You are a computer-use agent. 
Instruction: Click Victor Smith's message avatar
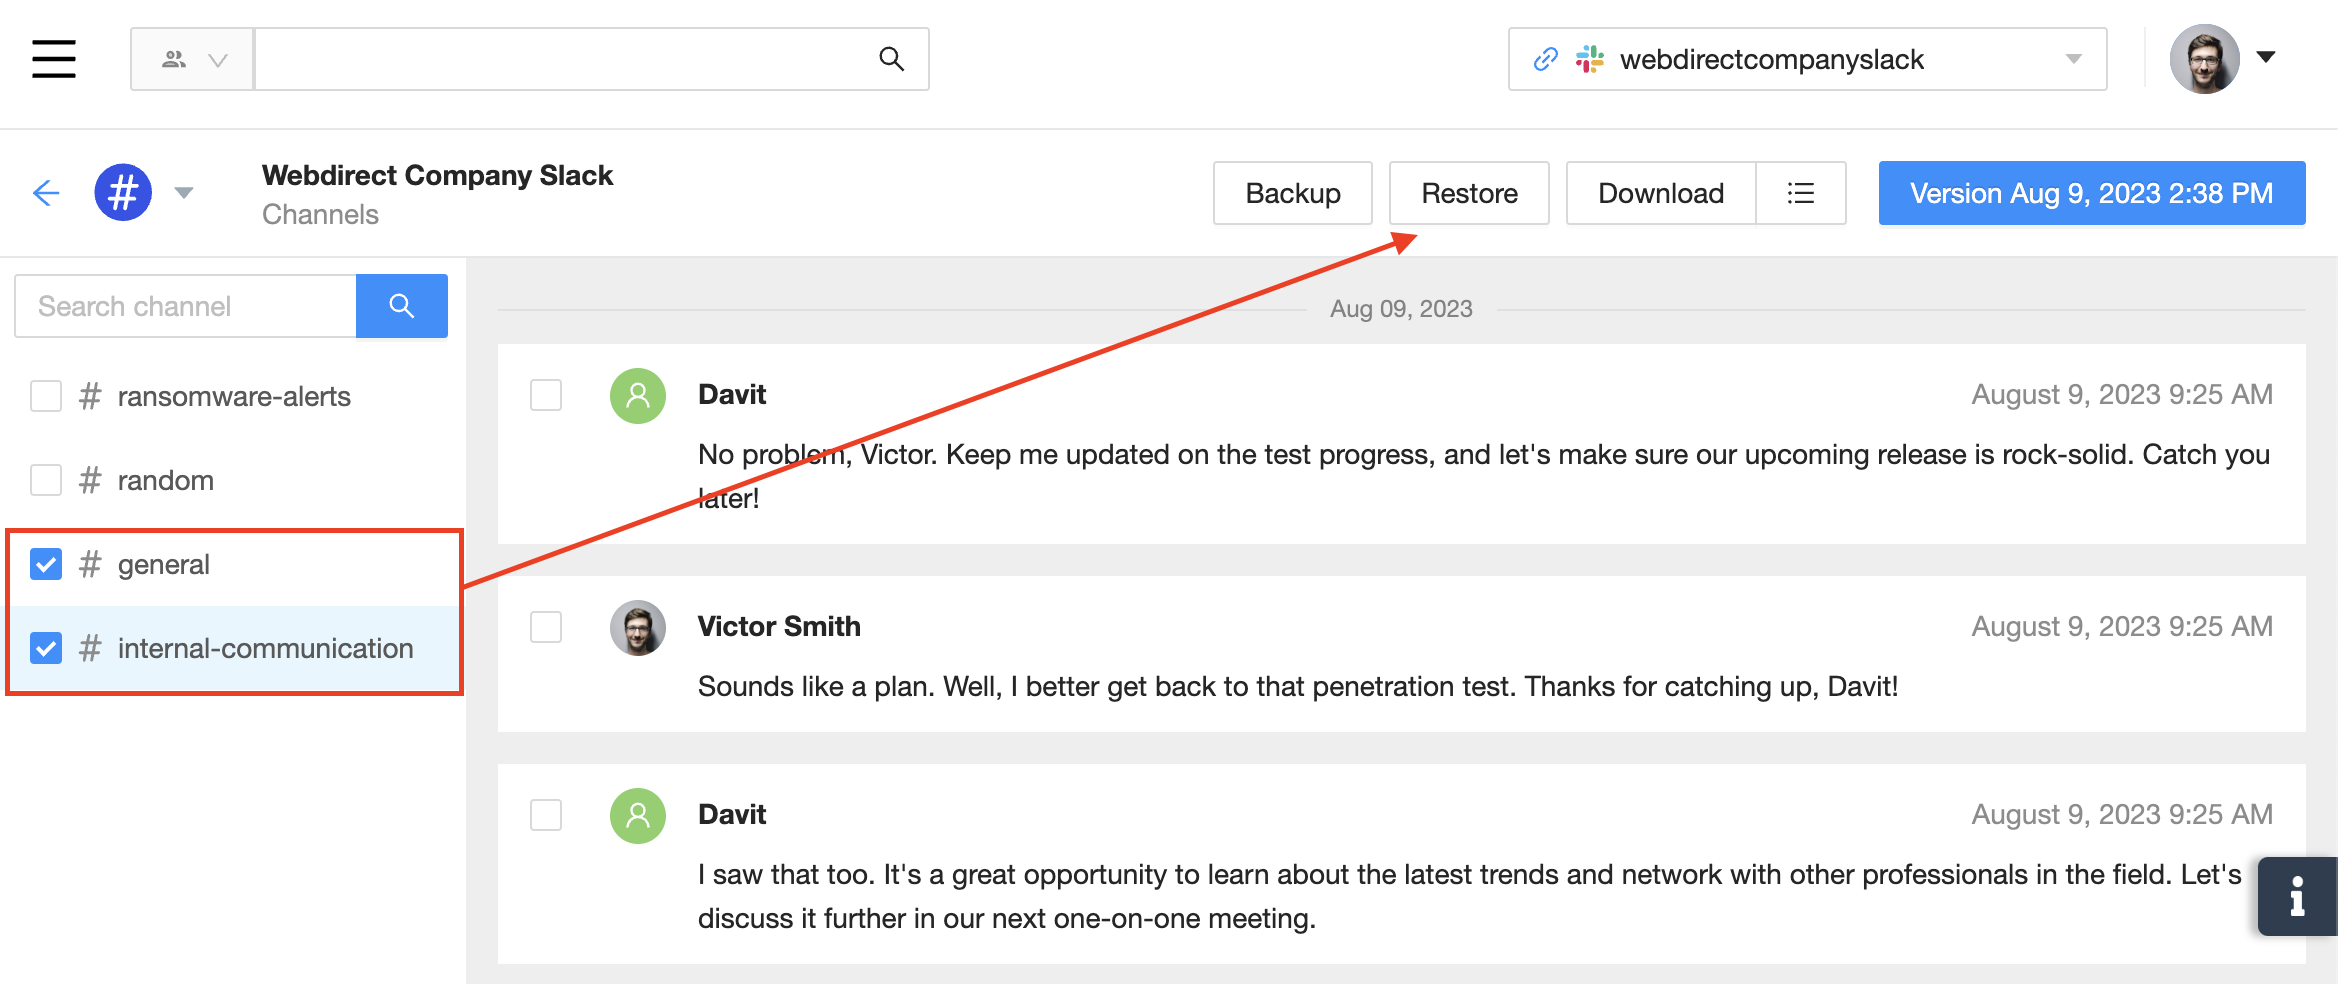tap(638, 628)
